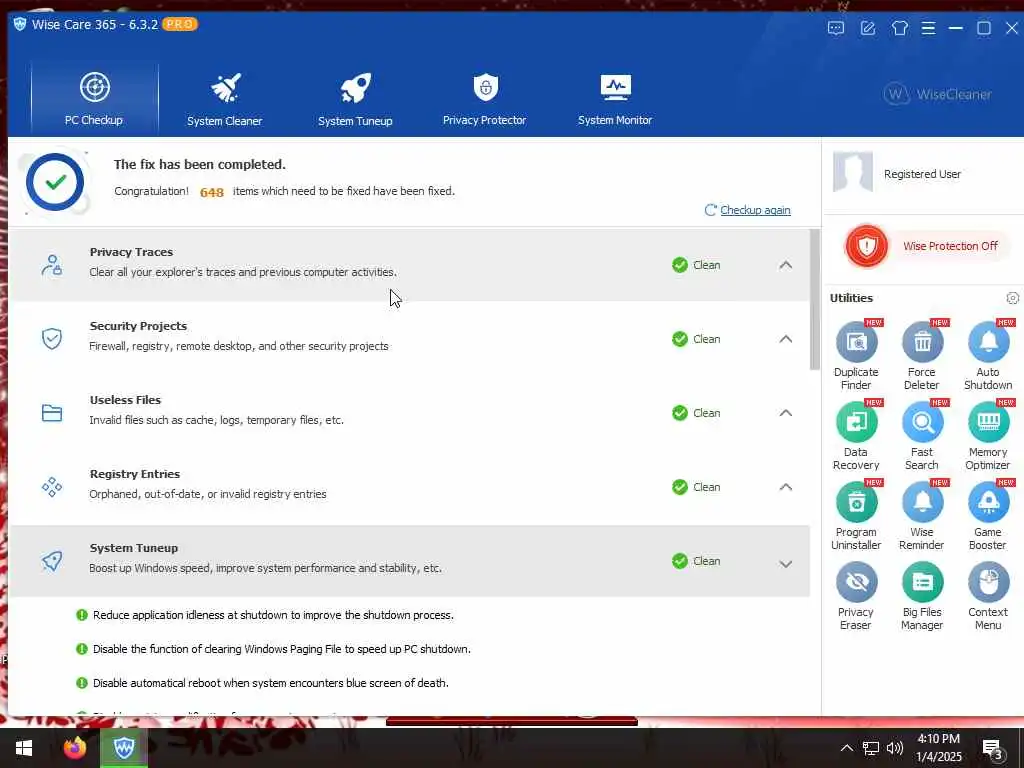Image resolution: width=1024 pixels, height=768 pixels.
Task: Click the Useless Files folder icon
Action: pos(52,413)
